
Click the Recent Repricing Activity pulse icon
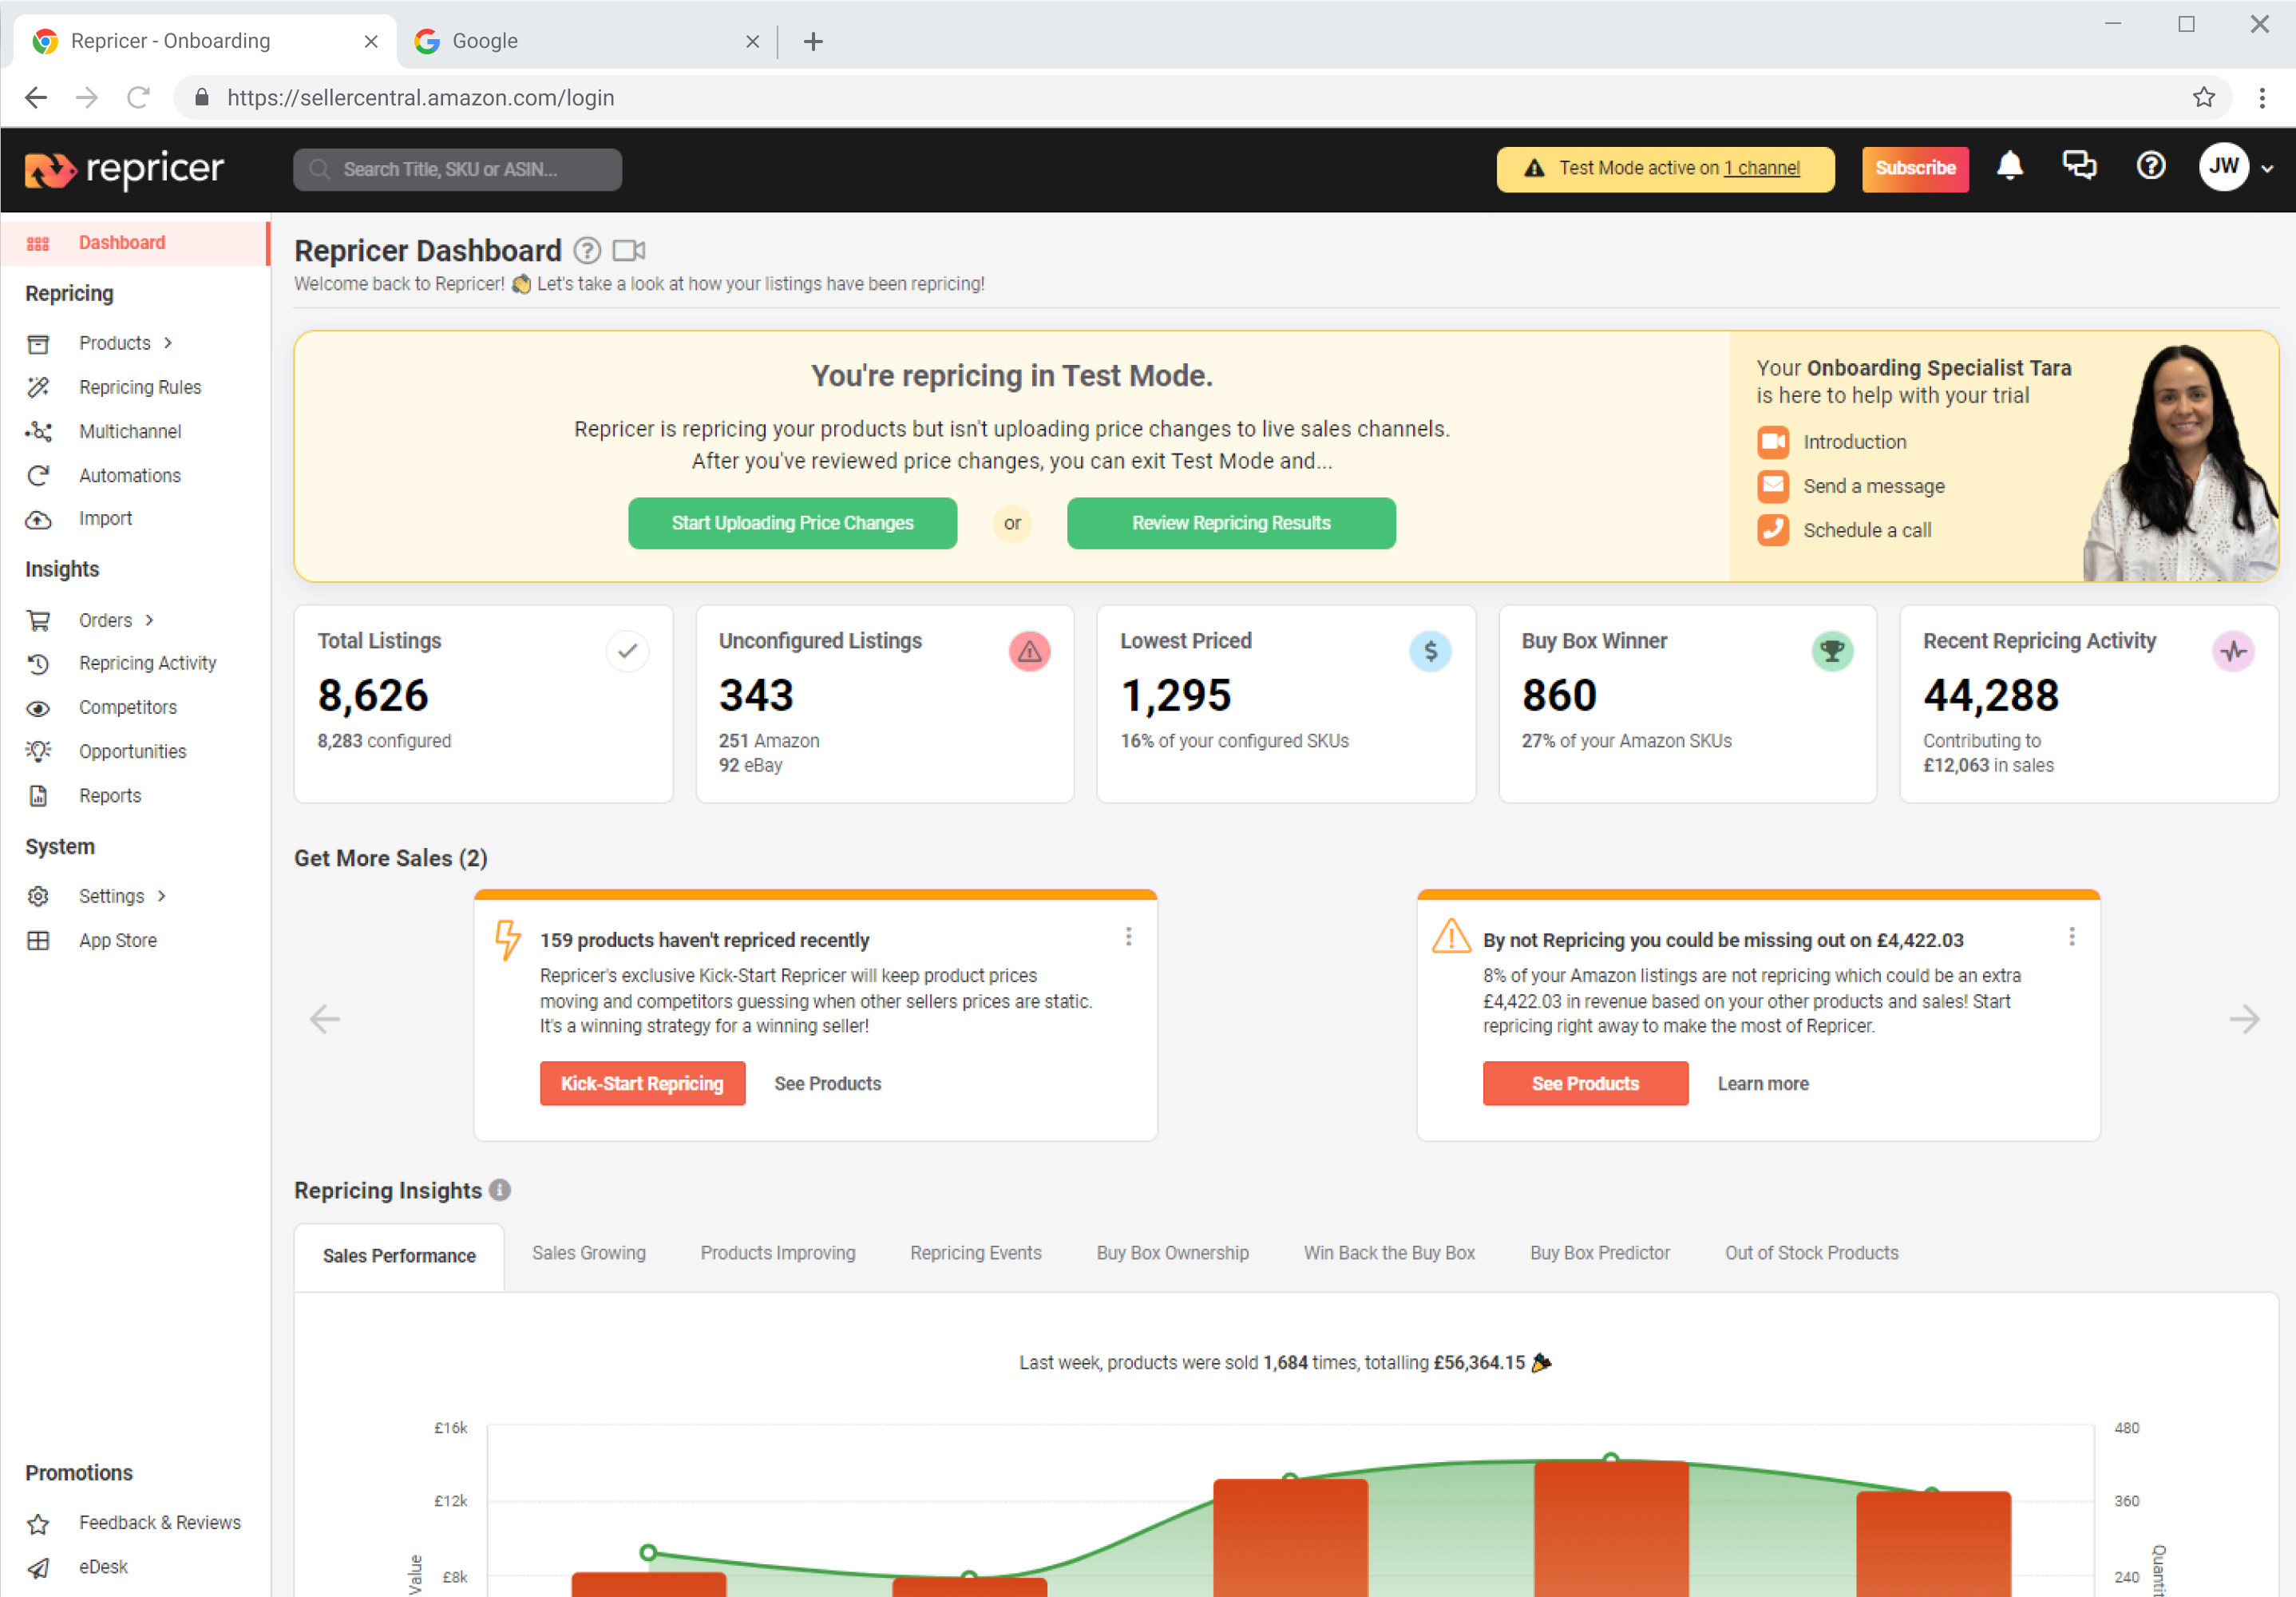click(x=2233, y=651)
